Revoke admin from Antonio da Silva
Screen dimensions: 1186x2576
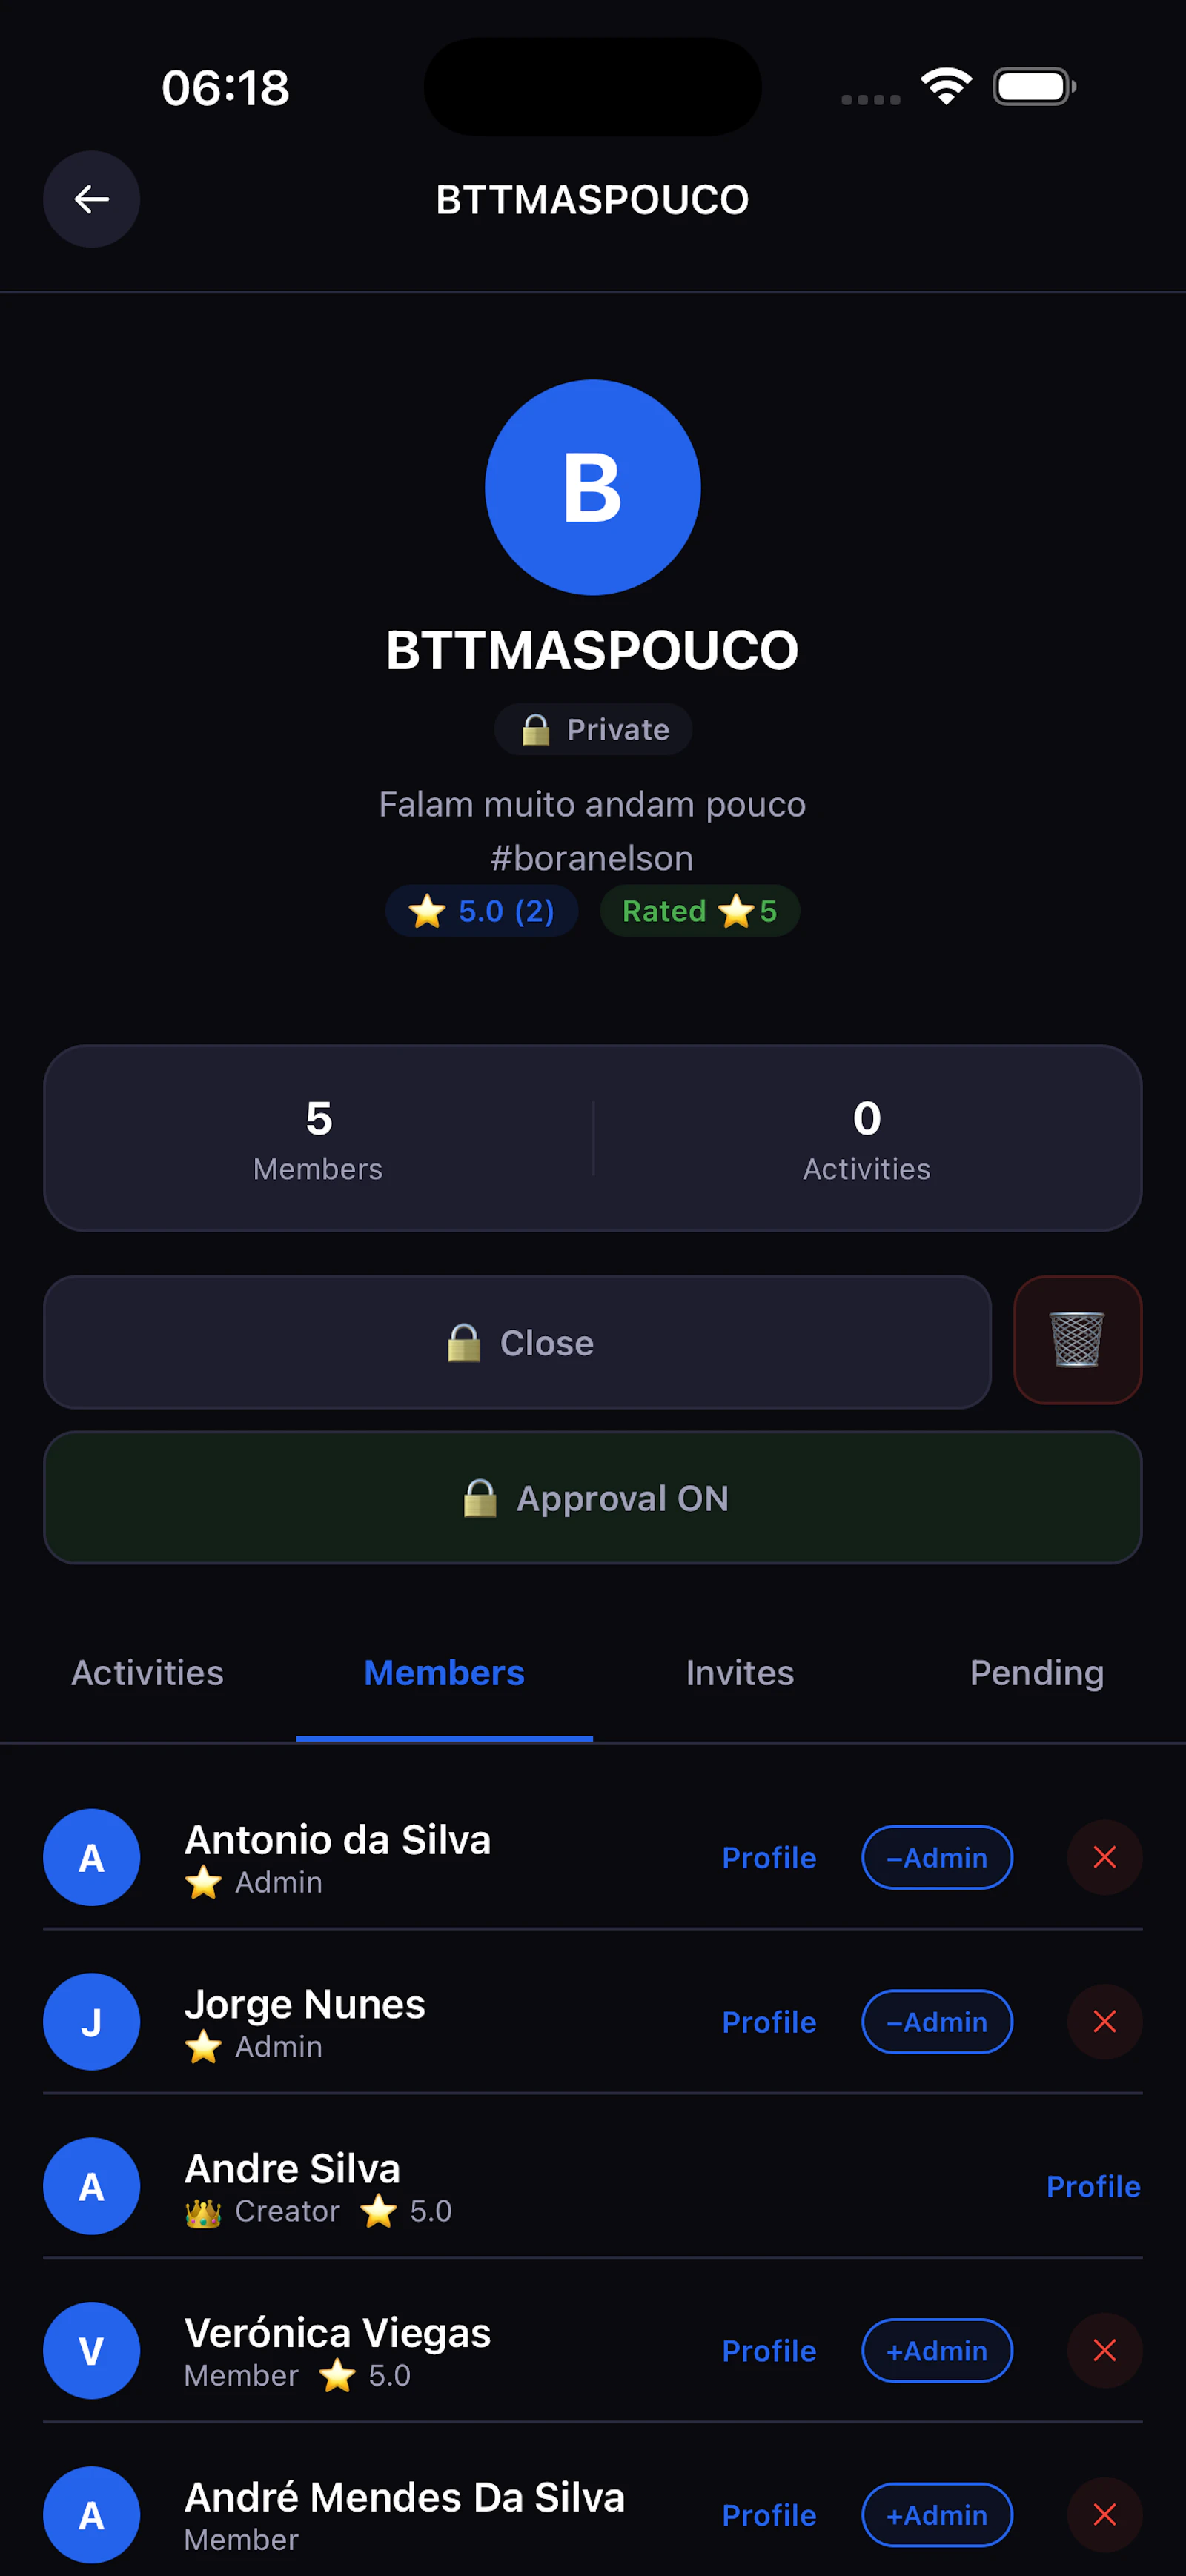pos(937,1857)
